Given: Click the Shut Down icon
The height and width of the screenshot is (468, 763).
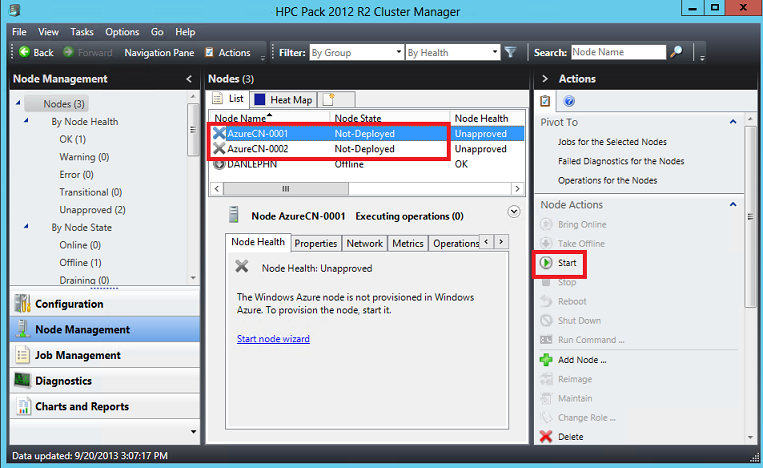Looking at the screenshot, I should coord(546,321).
